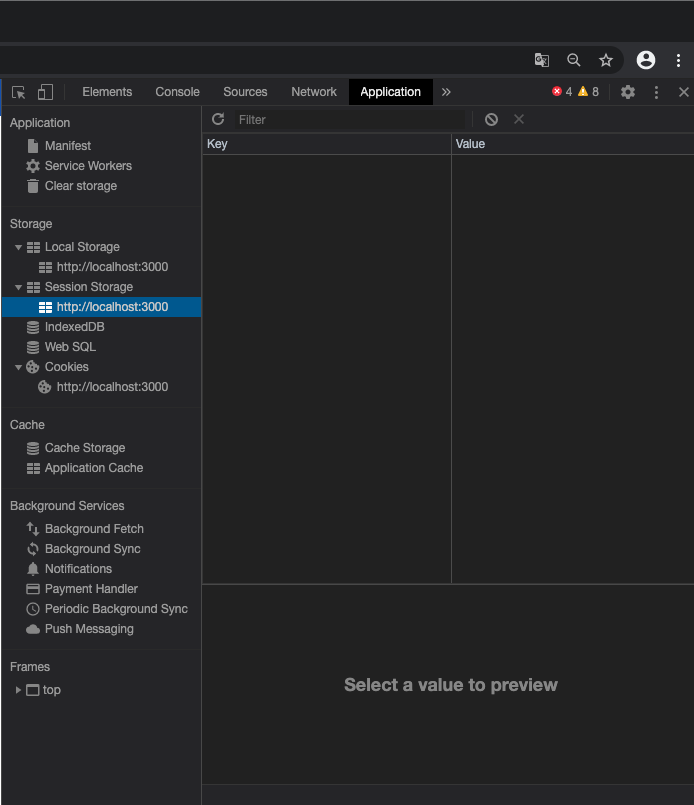Click the inspect element picker icon
This screenshot has width=694, height=805.
click(x=19, y=92)
